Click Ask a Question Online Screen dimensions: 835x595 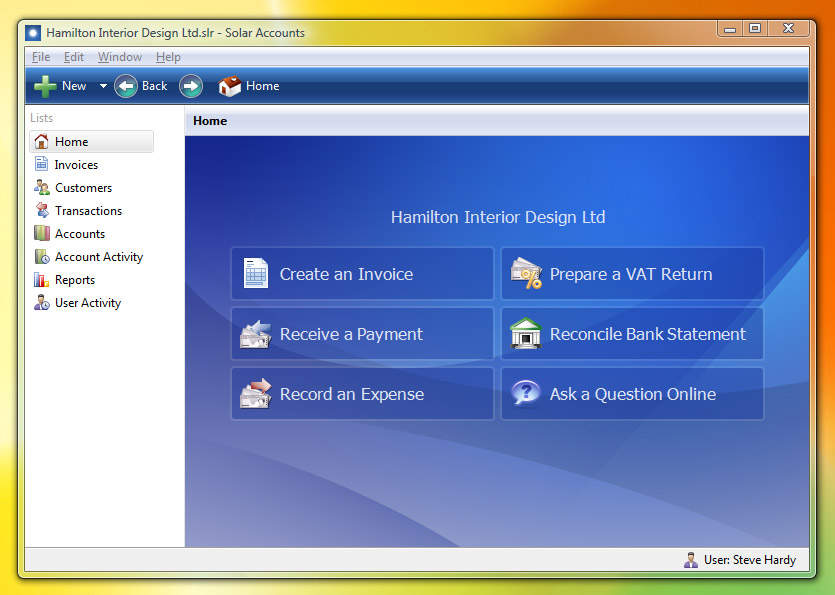click(x=632, y=394)
